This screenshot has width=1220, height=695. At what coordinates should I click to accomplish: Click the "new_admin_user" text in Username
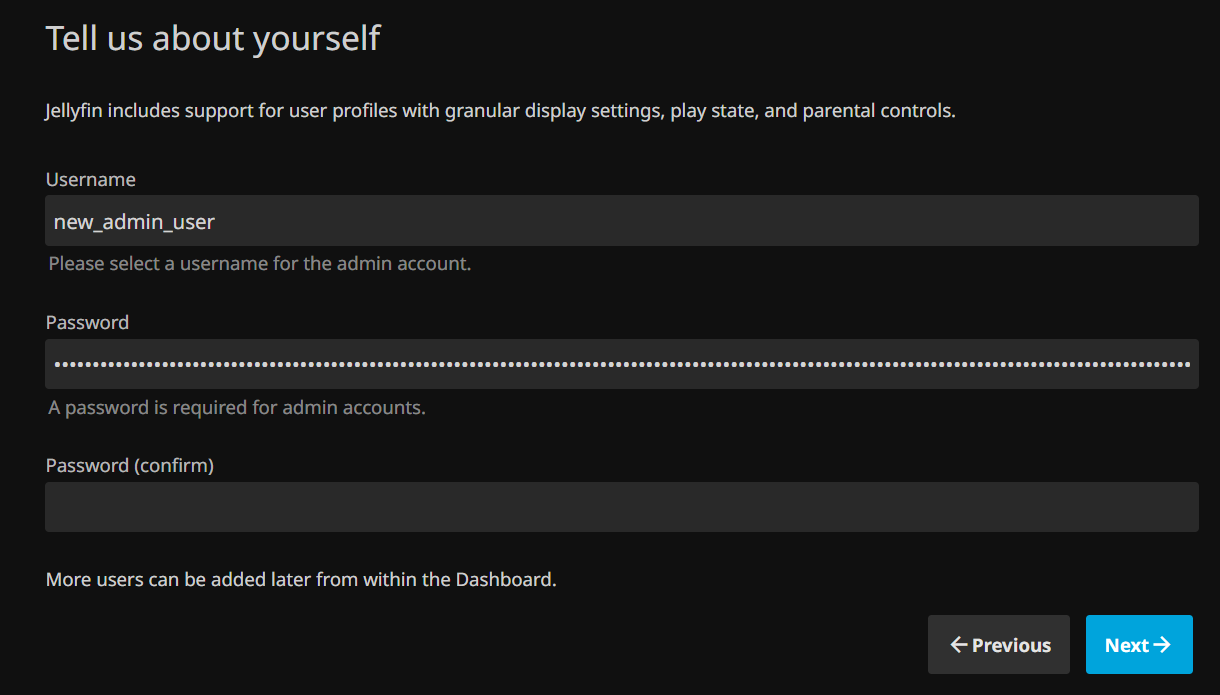pyautogui.click(x=134, y=222)
